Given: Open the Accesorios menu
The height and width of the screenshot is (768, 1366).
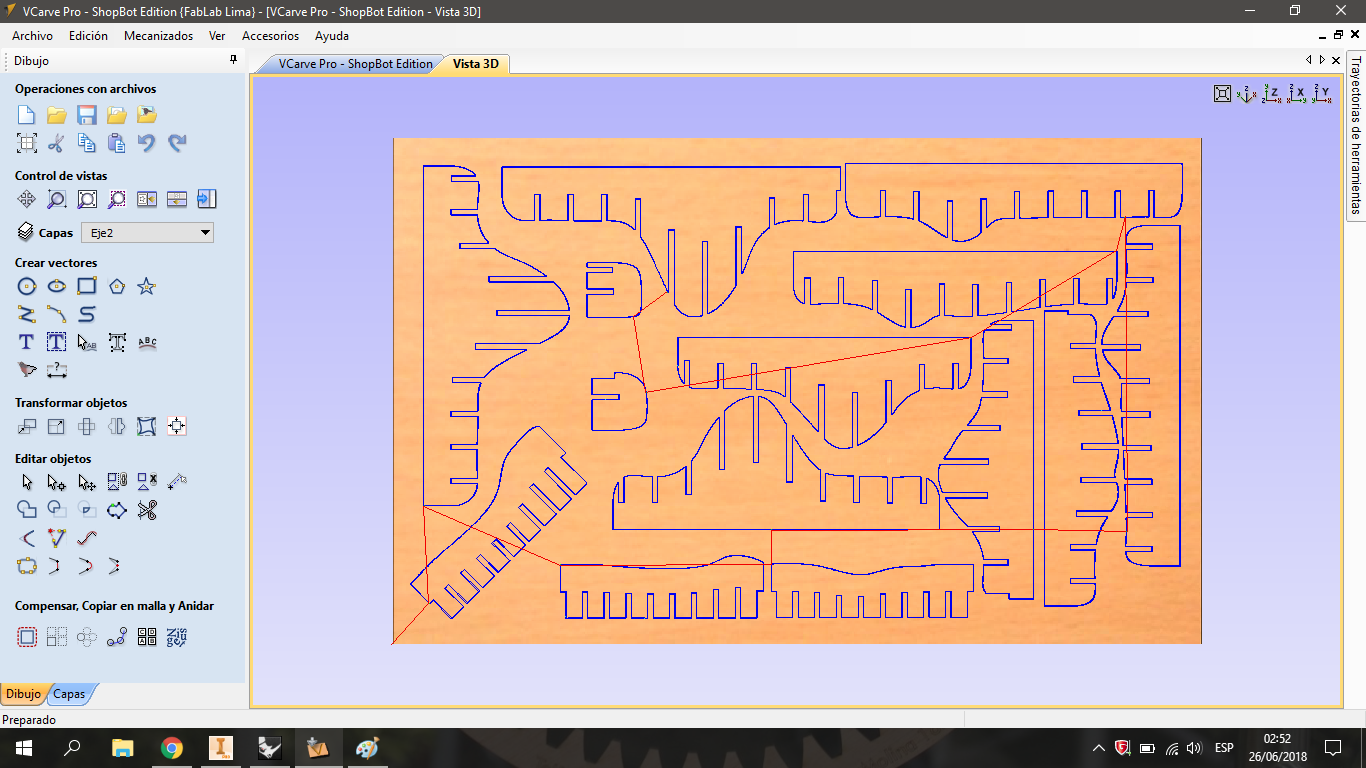Looking at the screenshot, I should pos(270,35).
